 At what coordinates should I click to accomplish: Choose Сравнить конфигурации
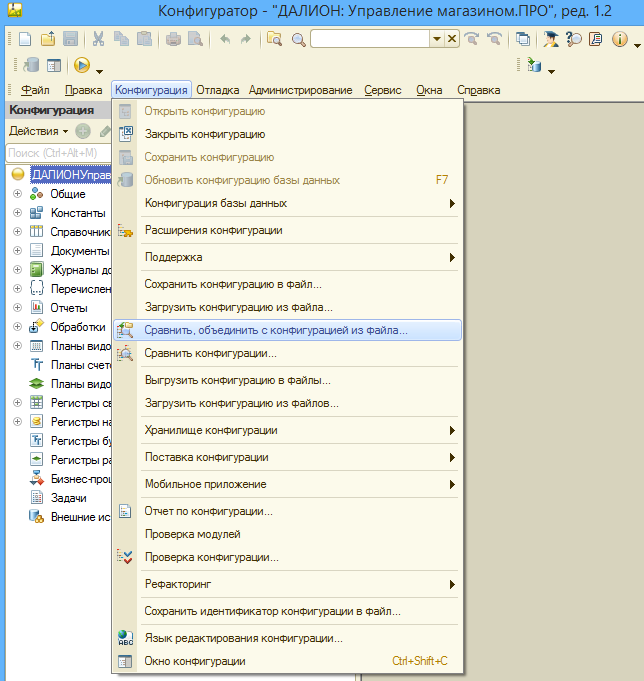click(287, 353)
